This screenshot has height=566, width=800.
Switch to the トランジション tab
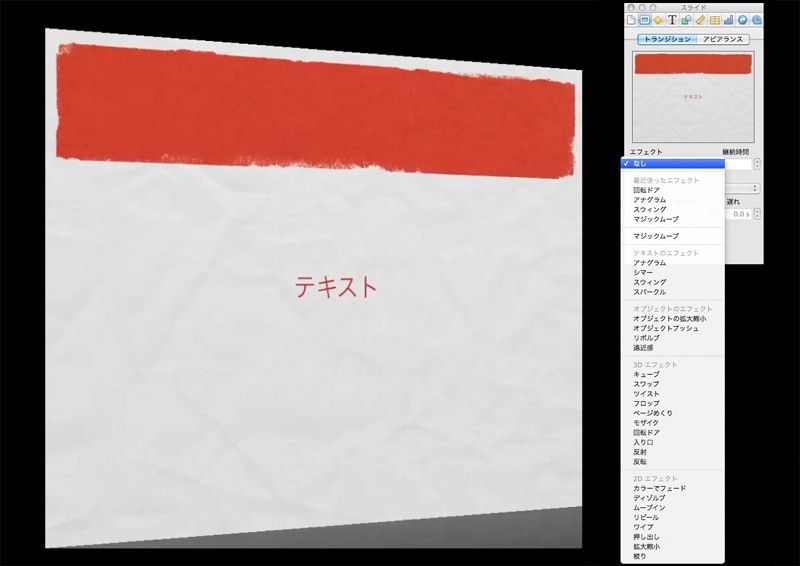666,39
